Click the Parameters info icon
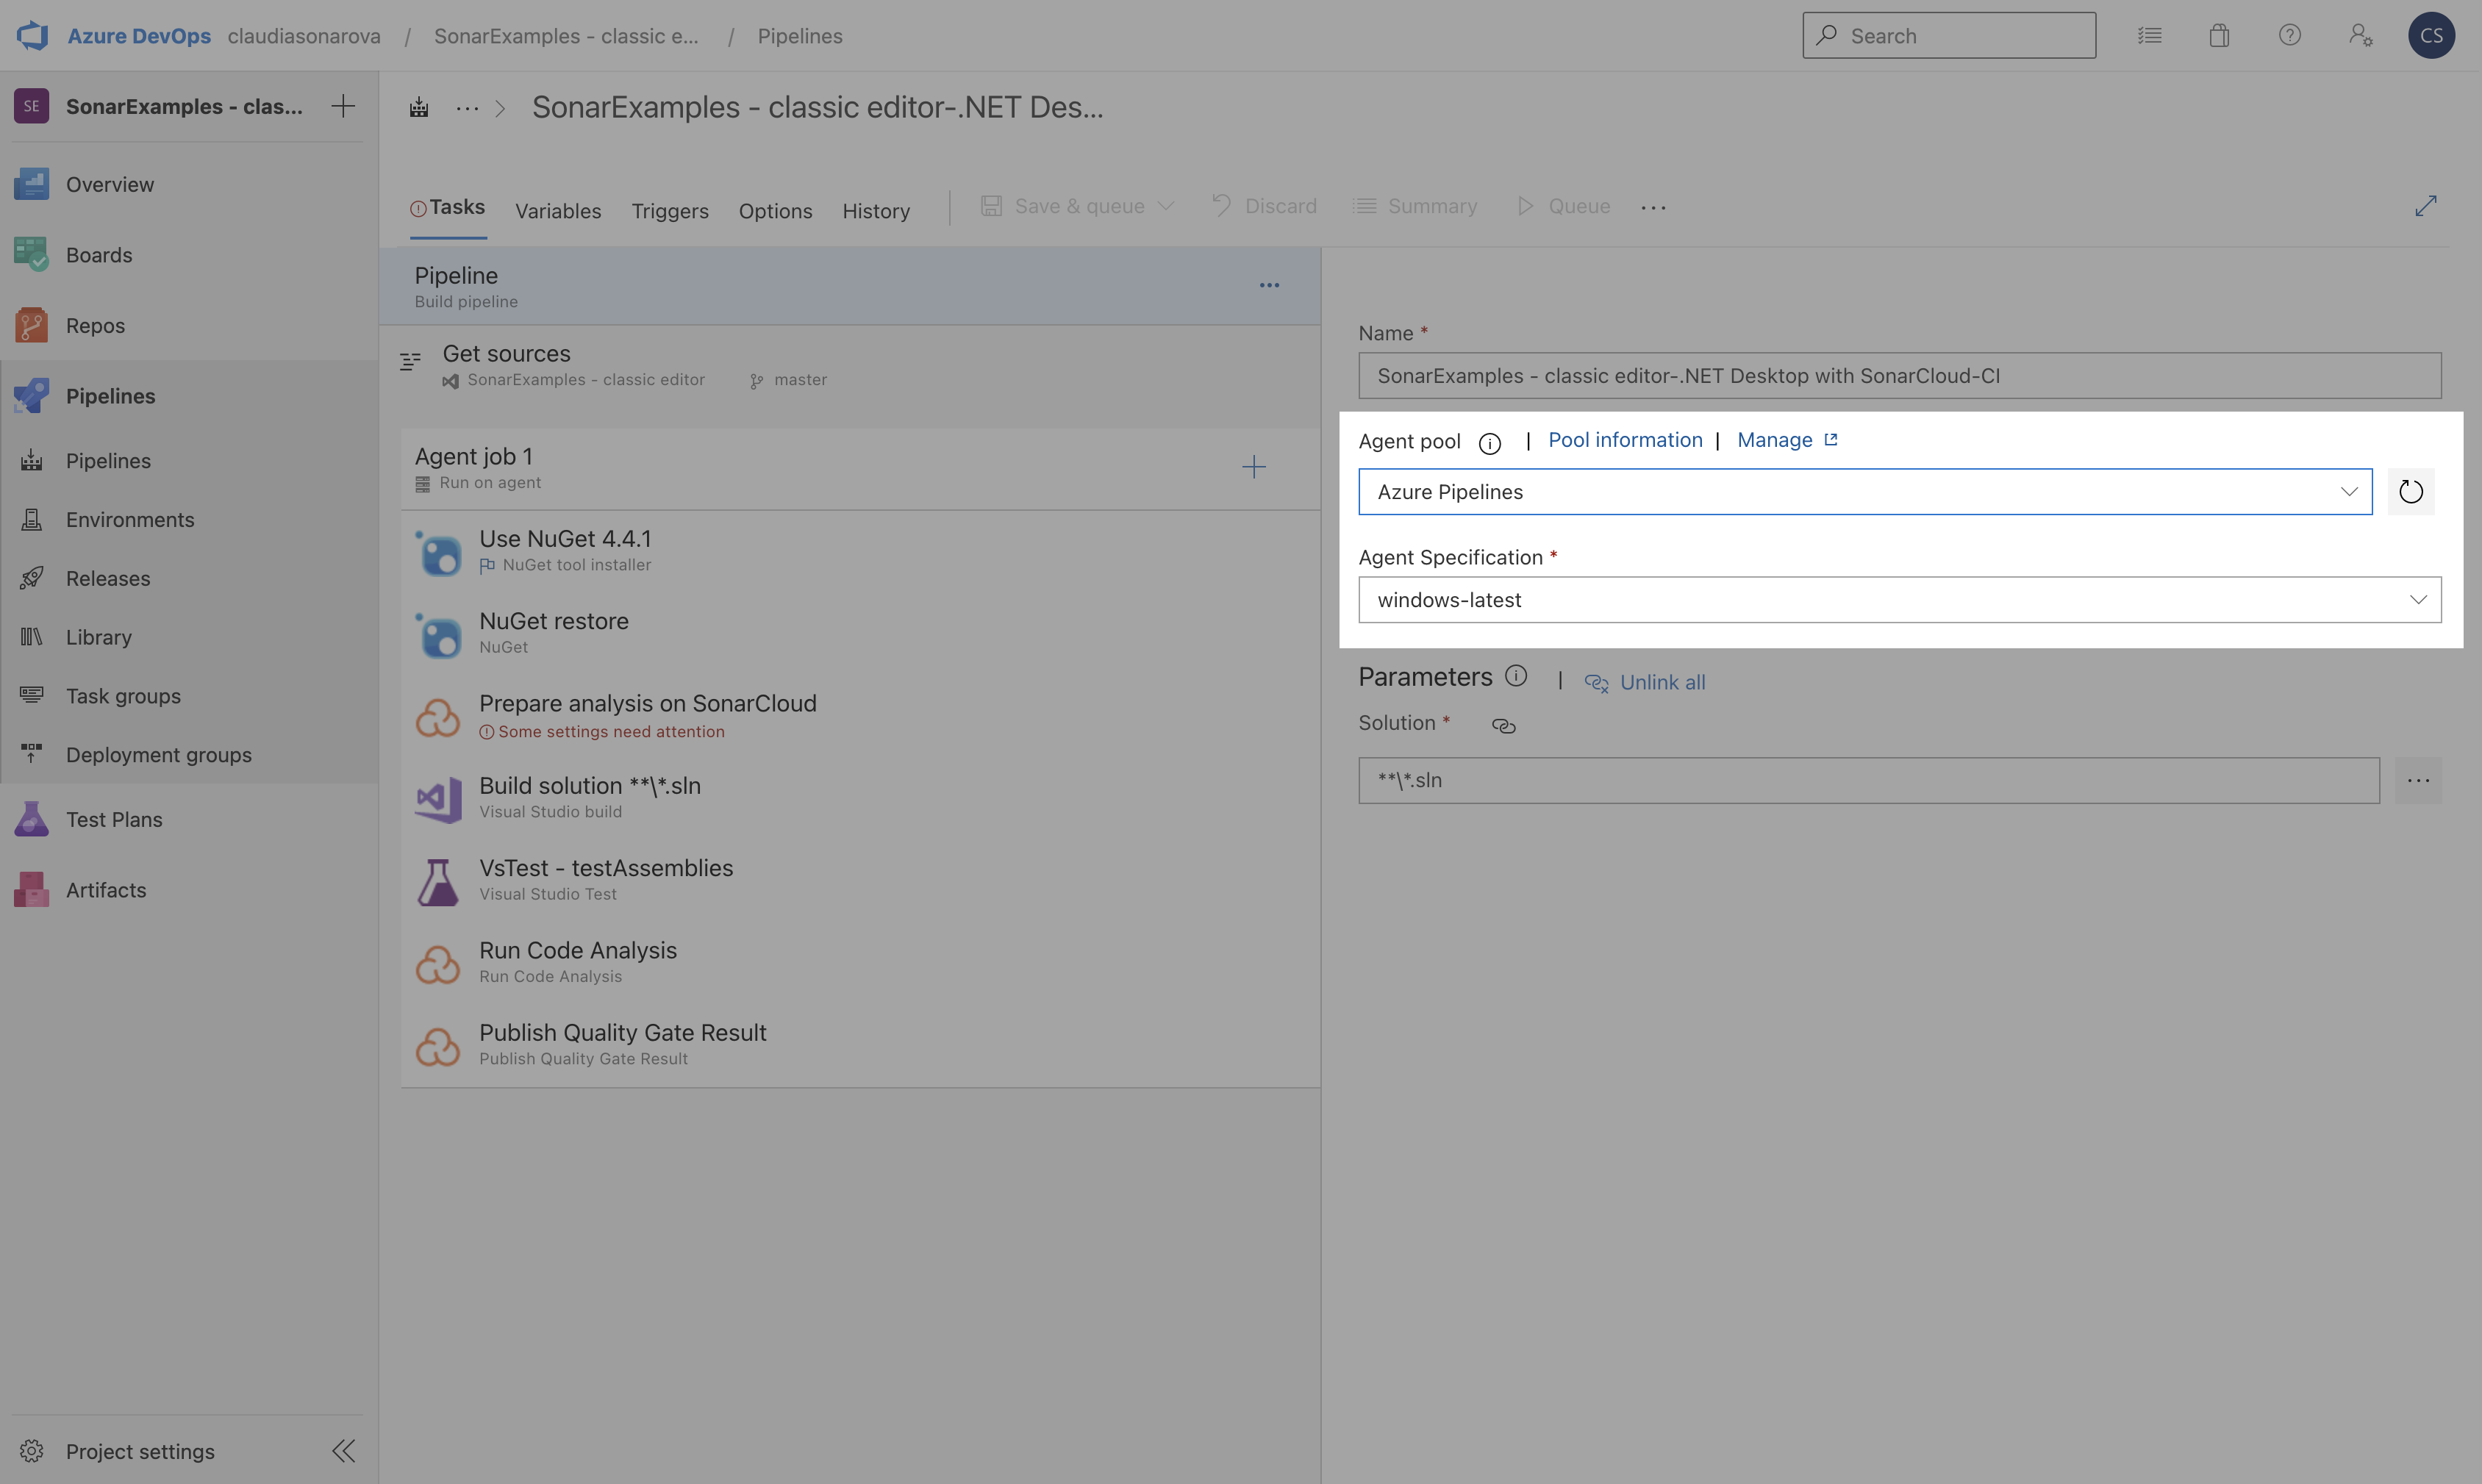The height and width of the screenshot is (1484, 2482). pyautogui.click(x=1516, y=676)
